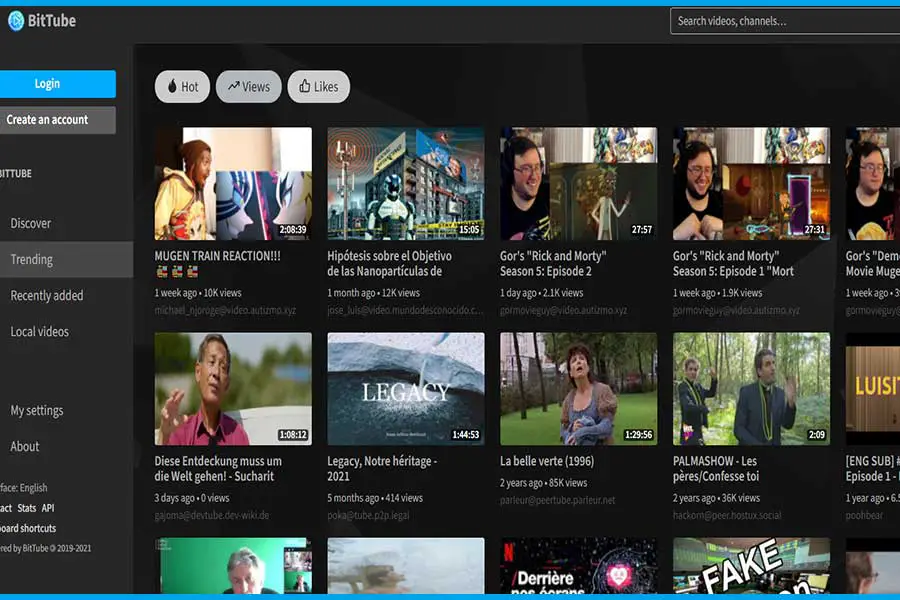Viewport: 900px width, 600px height.
Task: Click PALMASHOW - Les pères/Confesse toi title
Action: click(x=716, y=469)
